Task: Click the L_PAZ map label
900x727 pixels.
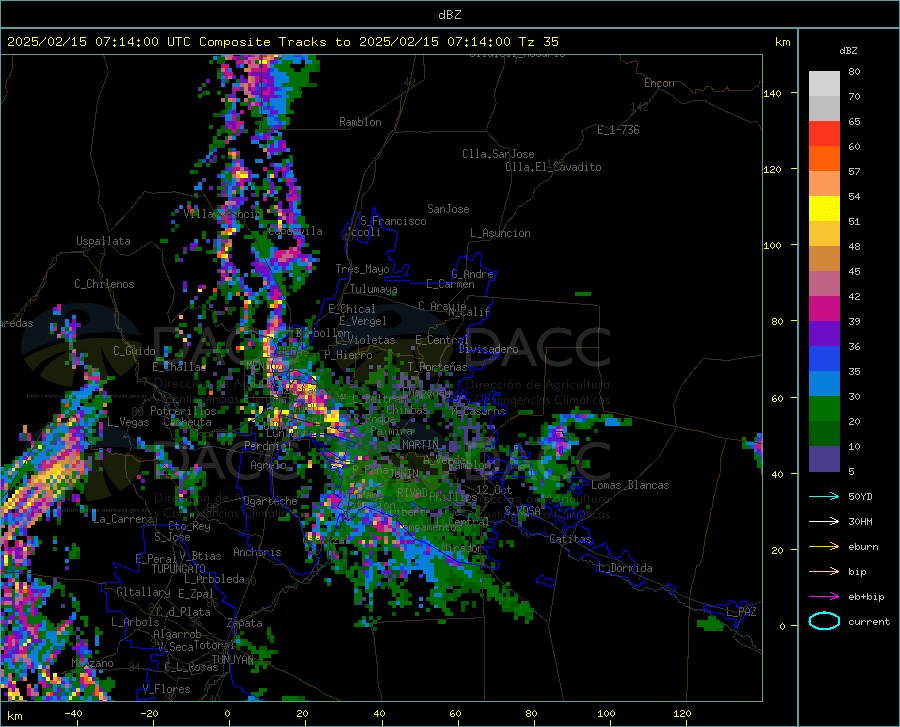Action: coord(741,612)
